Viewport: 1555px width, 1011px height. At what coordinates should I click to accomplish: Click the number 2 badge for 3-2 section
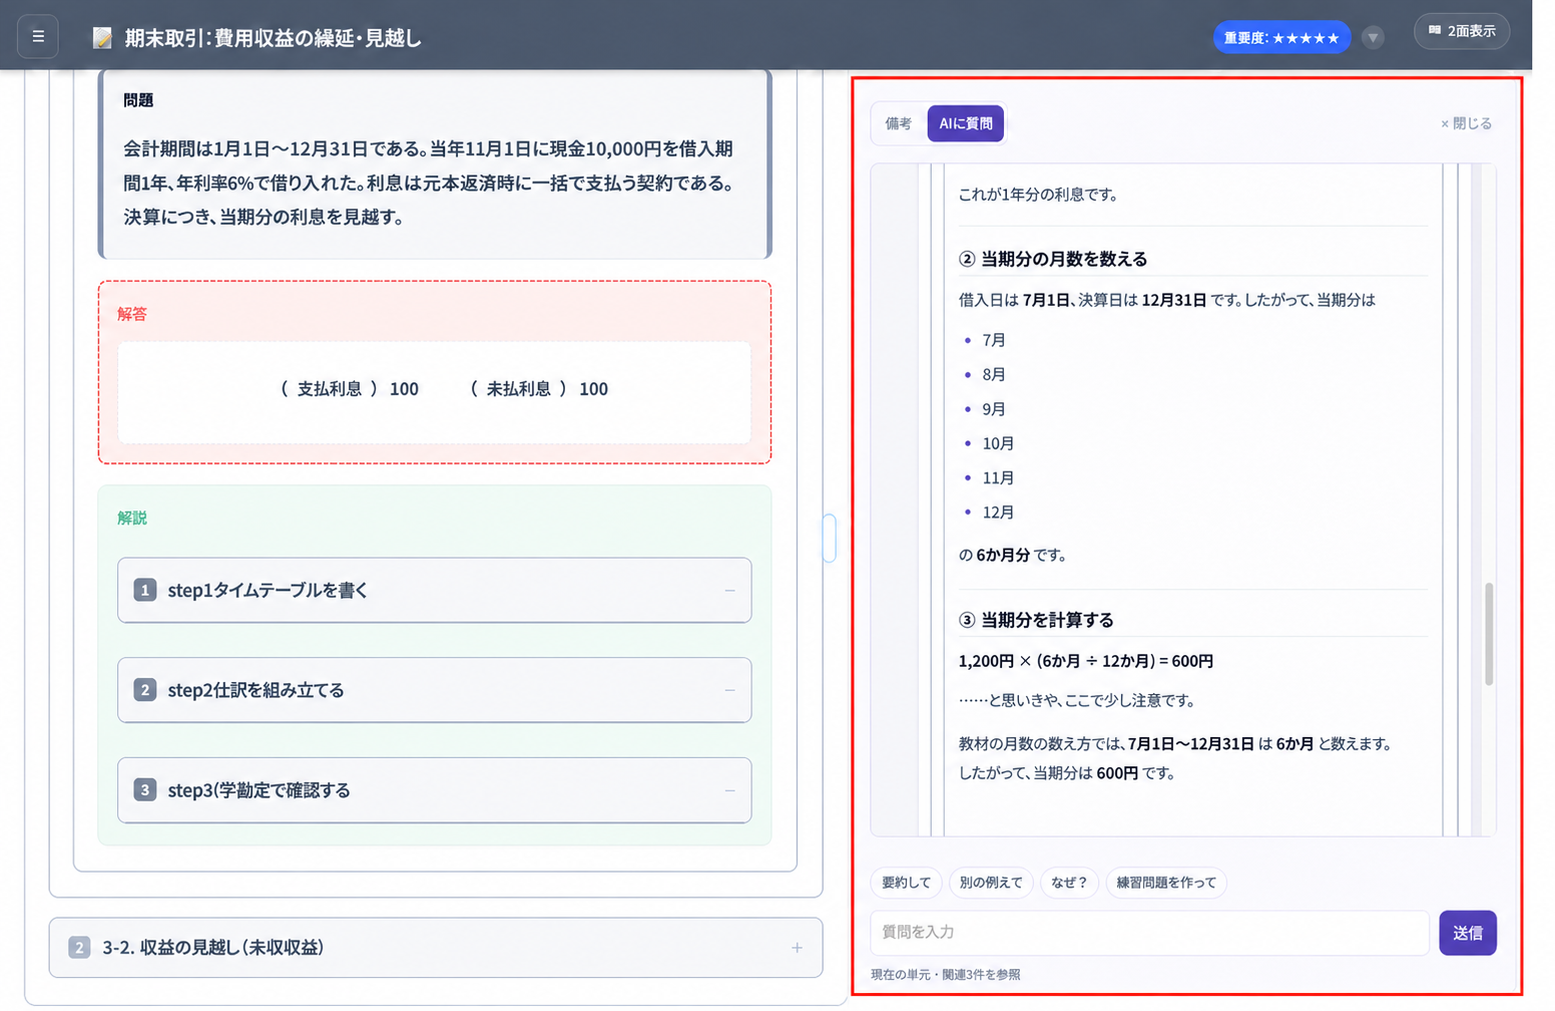click(x=79, y=948)
